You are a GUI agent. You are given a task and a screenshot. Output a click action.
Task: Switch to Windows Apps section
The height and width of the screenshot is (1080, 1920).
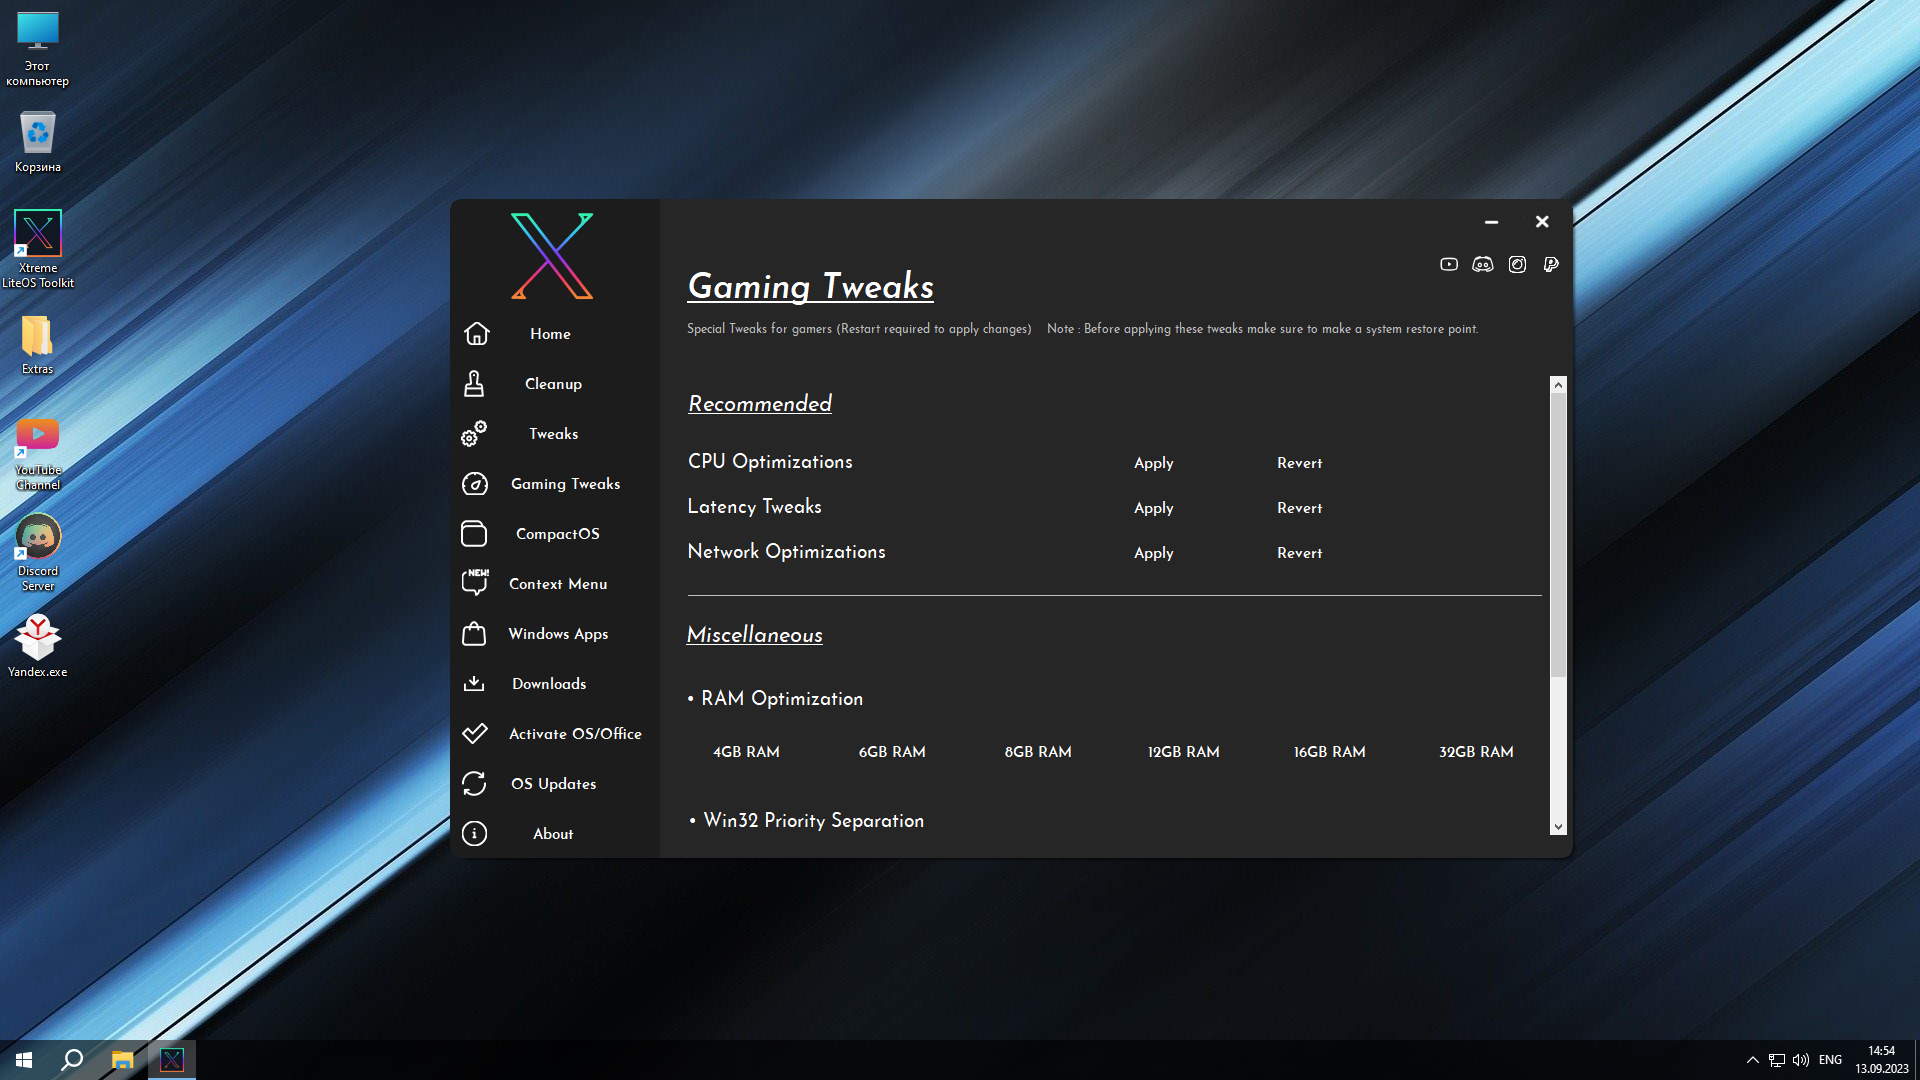(x=557, y=633)
